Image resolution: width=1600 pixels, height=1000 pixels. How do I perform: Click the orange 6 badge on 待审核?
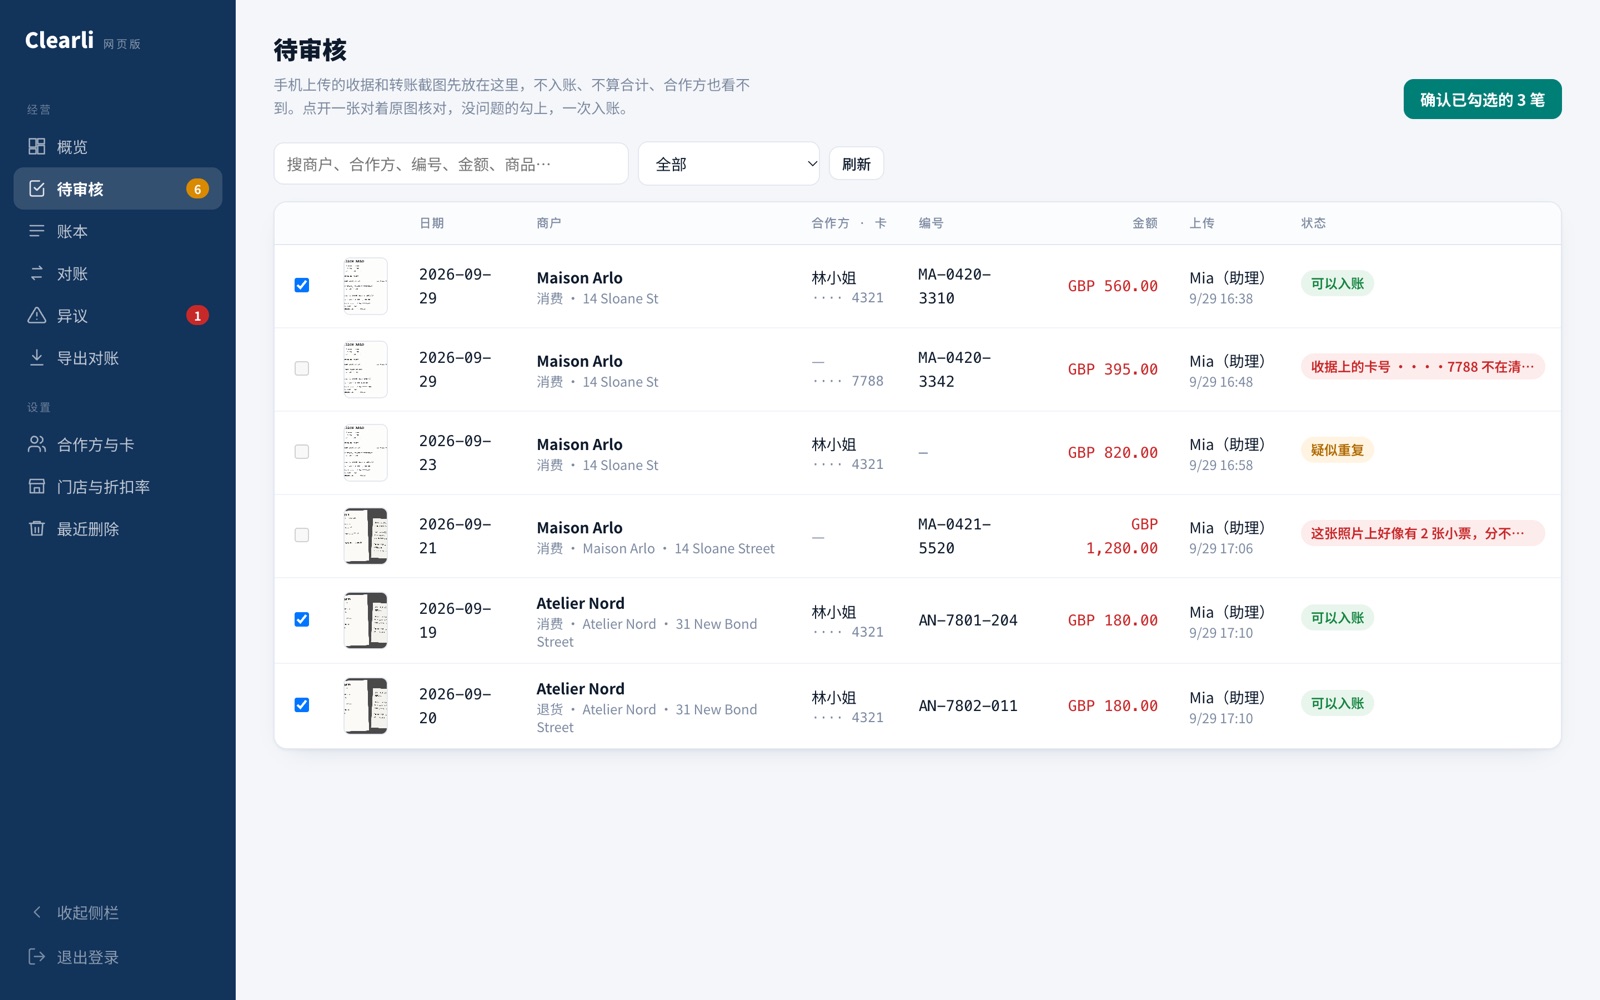(x=198, y=189)
